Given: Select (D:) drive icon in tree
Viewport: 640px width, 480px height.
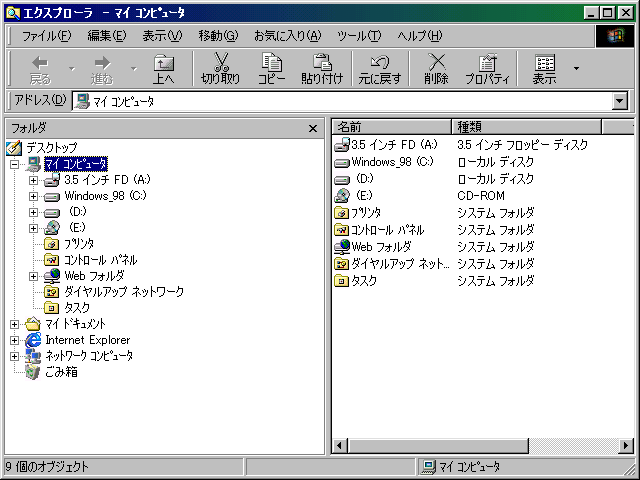Looking at the screenshot, I should pyautogui.click(x=52, y=213).
